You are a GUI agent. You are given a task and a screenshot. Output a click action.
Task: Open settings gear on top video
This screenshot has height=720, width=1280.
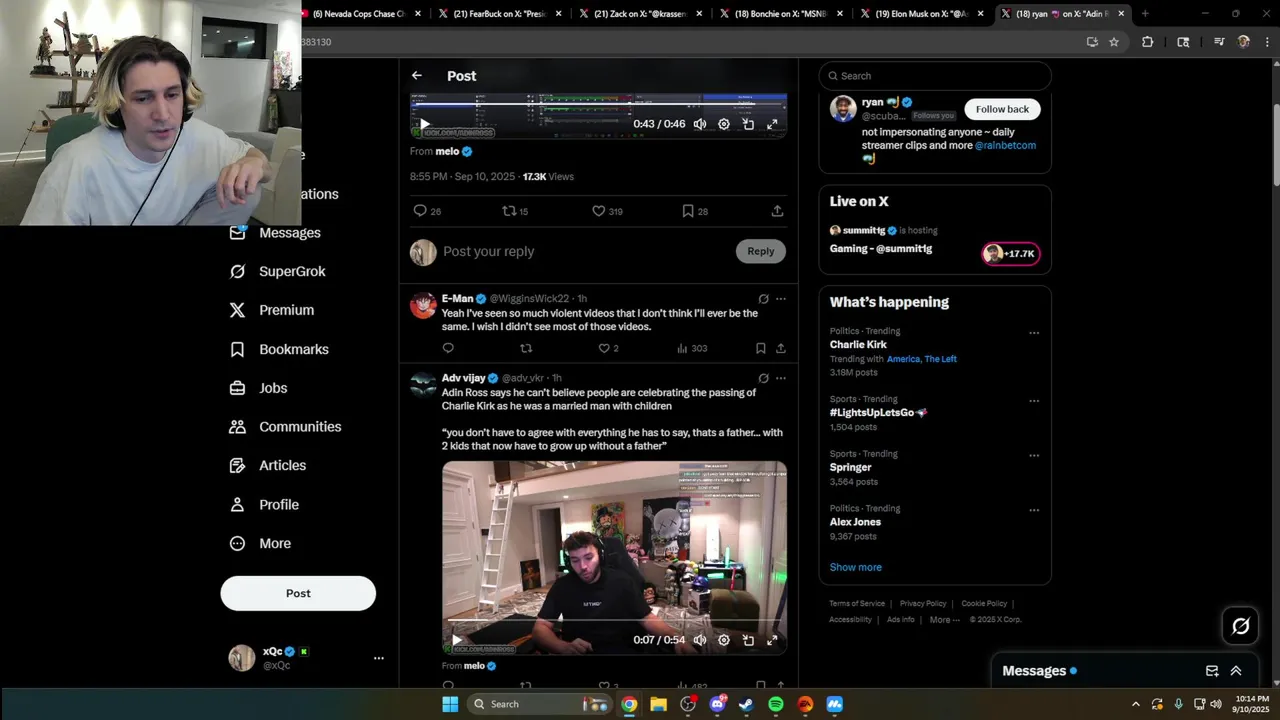pos(724,124)
